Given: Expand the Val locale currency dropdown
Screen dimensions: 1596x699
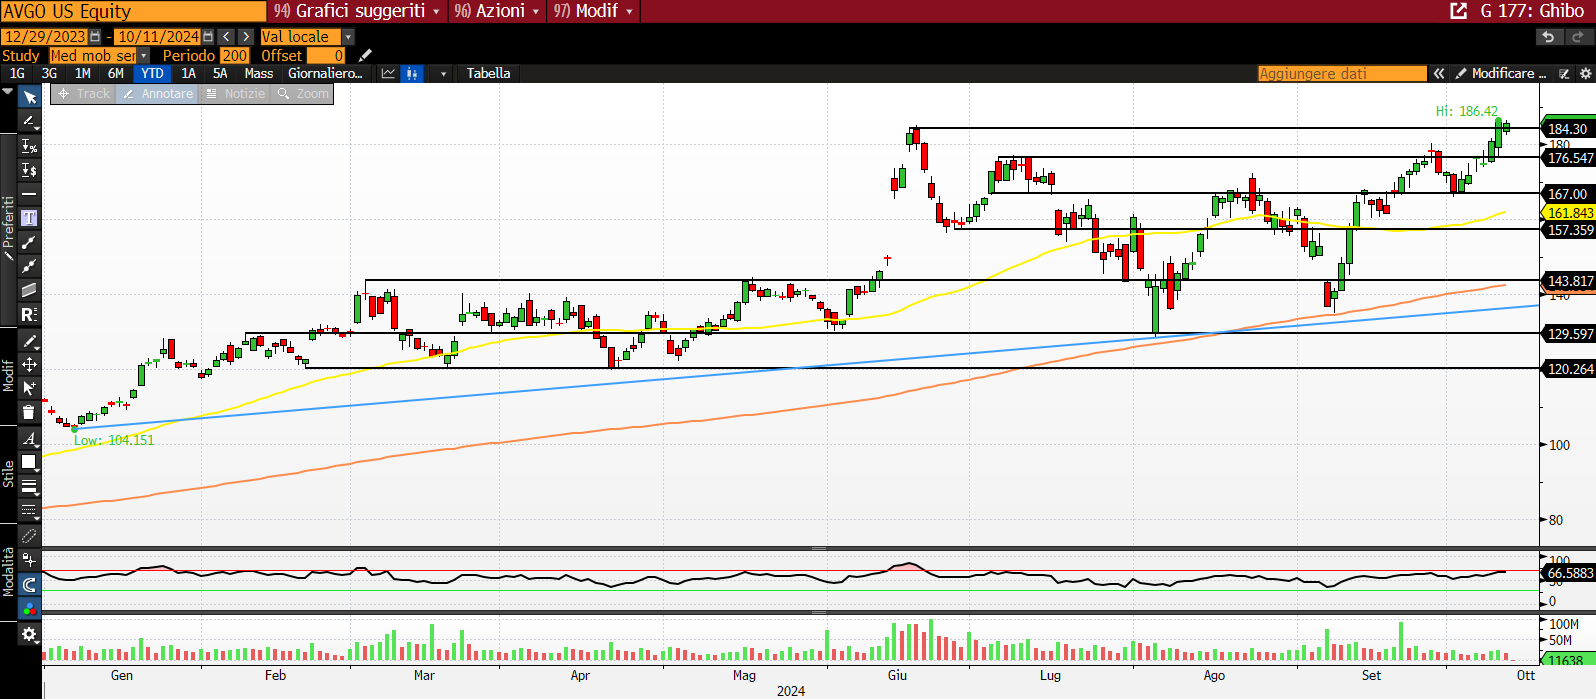Looking at the screenshot, I should click(x=348, y=37).
